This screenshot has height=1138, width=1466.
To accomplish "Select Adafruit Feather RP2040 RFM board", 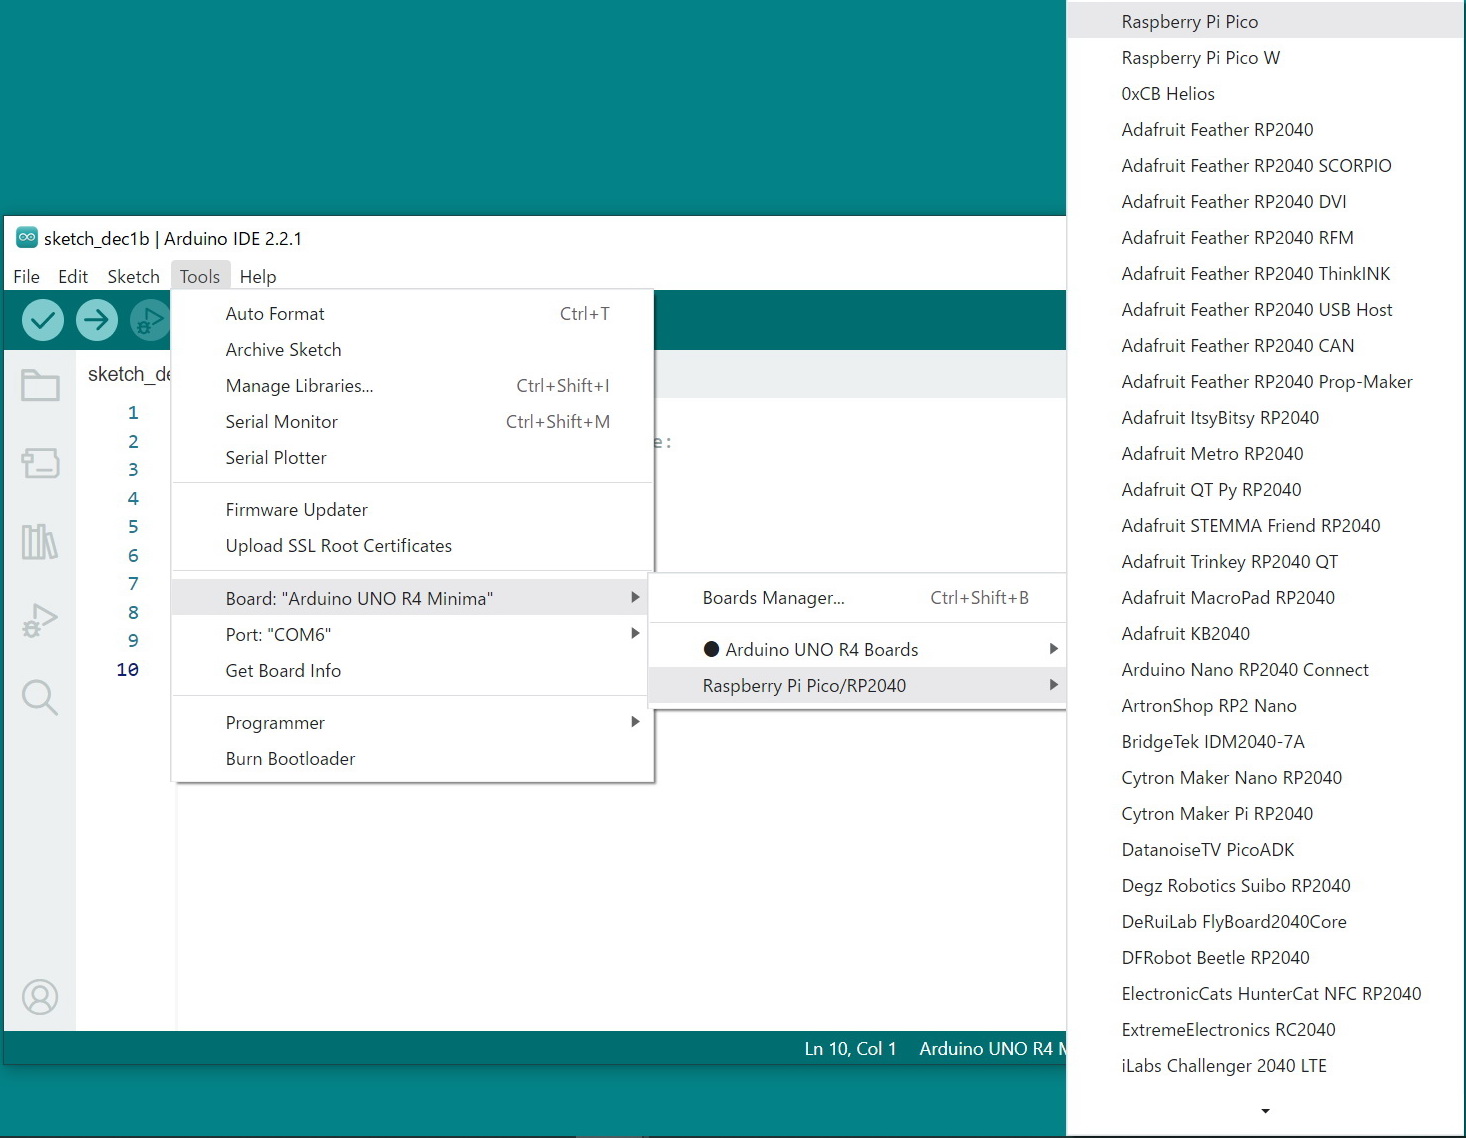I will [1265, 238].
